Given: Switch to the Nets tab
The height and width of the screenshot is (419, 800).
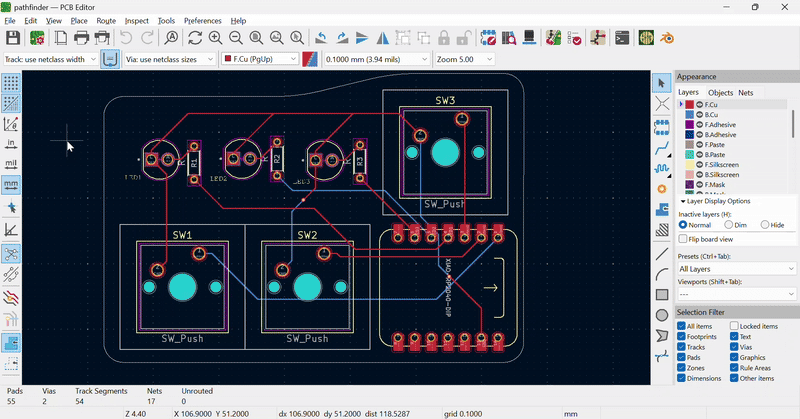Looking at the screenshot, I should (746, 92).
